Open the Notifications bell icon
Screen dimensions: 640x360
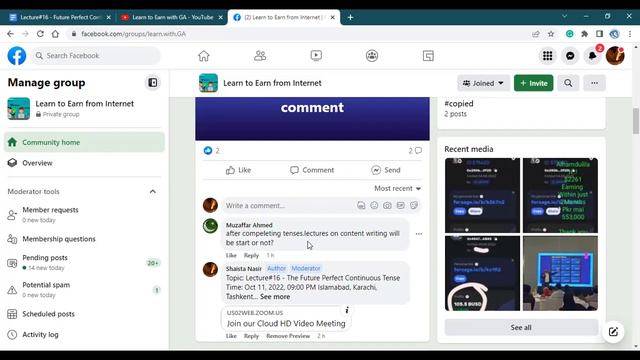click(x=593, y=56)
